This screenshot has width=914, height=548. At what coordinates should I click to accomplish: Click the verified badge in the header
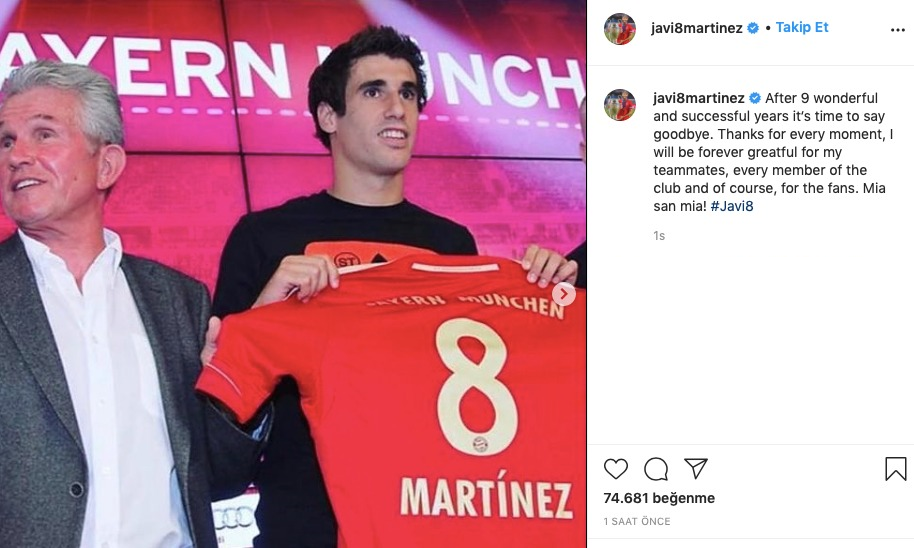coord(753,28)
